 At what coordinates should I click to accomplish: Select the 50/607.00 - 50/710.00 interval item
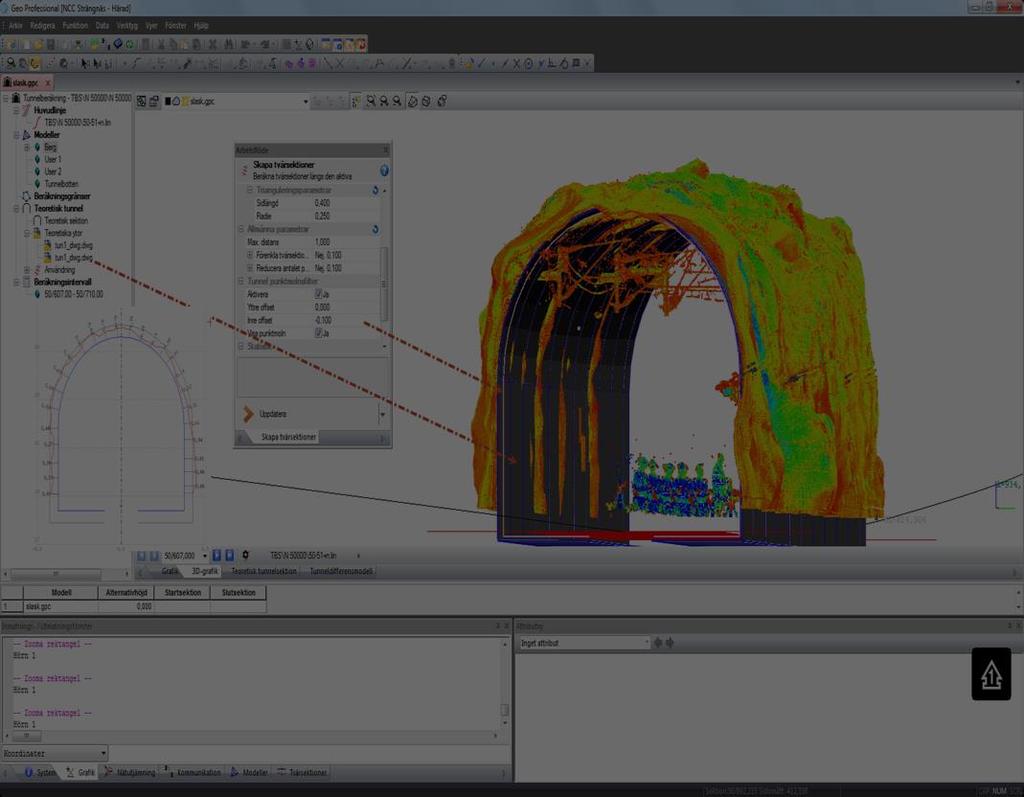click(73, 295)
